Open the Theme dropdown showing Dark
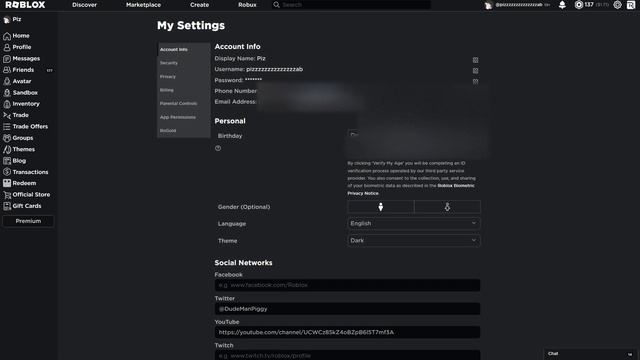Screen dimensions: 640x360 pyautogui.click(x=413, y=240)
